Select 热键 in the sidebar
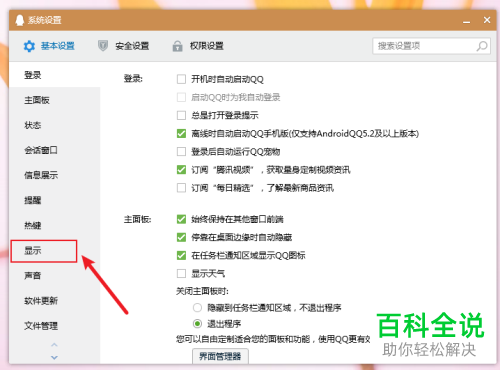Viewport: 500px width, 370px height. click(x=54, y=225)
